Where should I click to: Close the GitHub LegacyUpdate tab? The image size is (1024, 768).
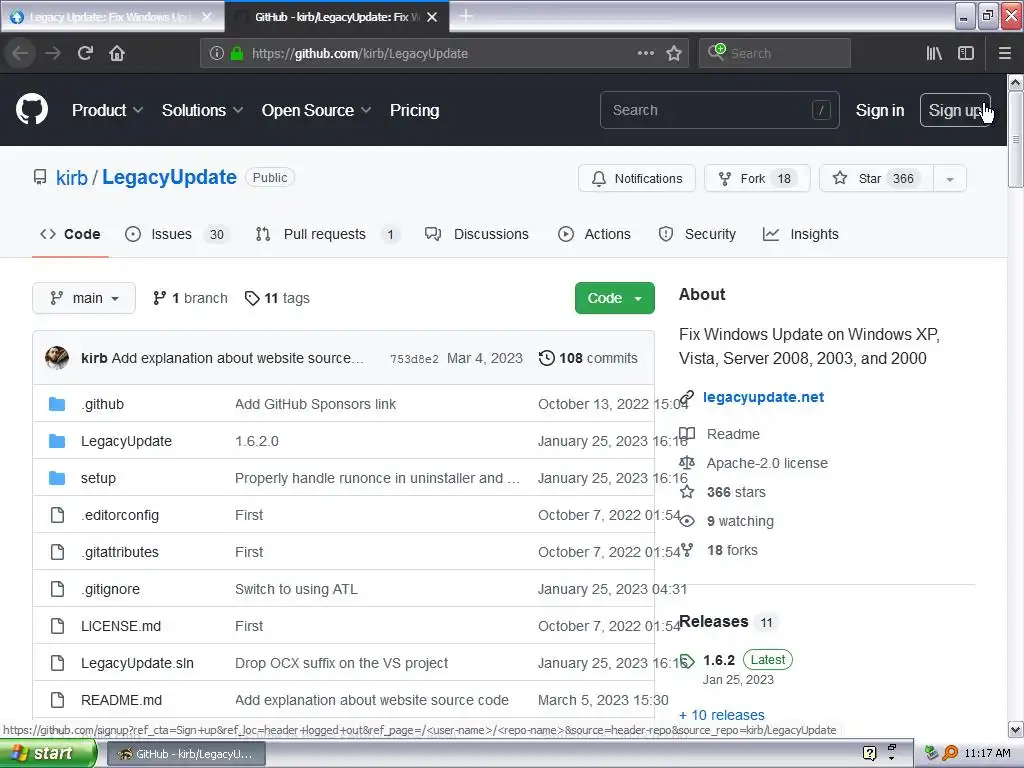click(432, 17)
